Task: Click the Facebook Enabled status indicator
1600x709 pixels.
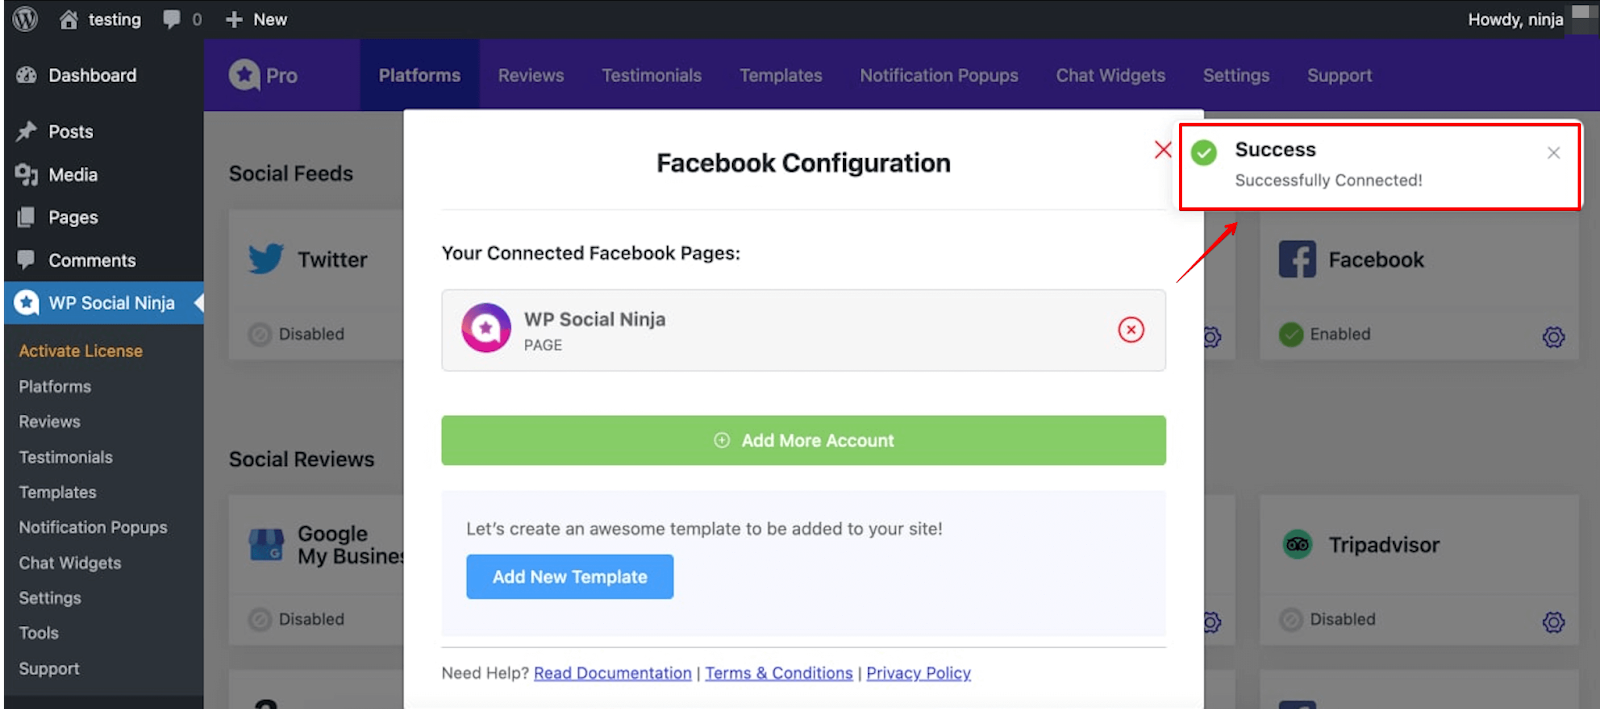Action: coord(1325,334)
